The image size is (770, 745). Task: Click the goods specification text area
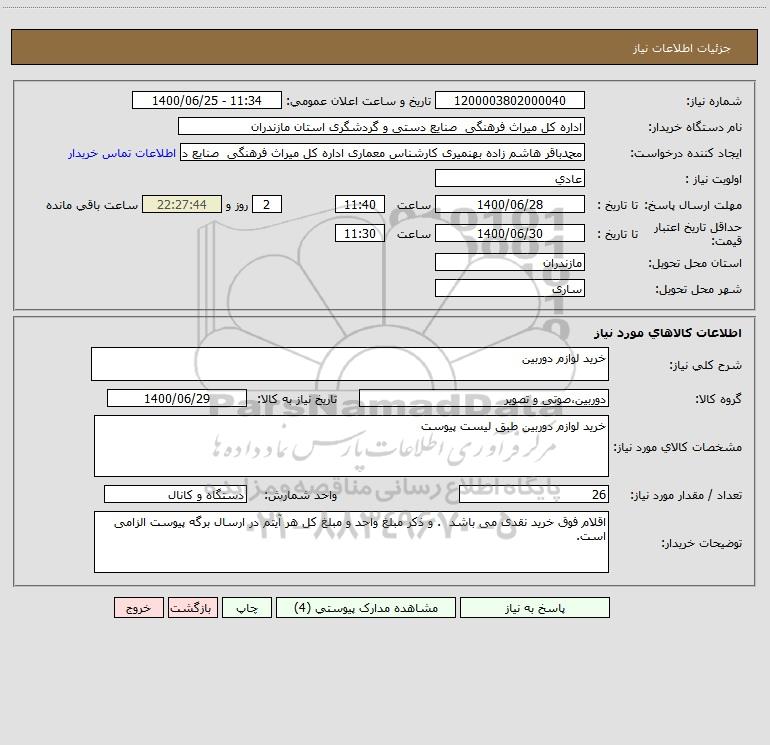click(x=351, y=446)
